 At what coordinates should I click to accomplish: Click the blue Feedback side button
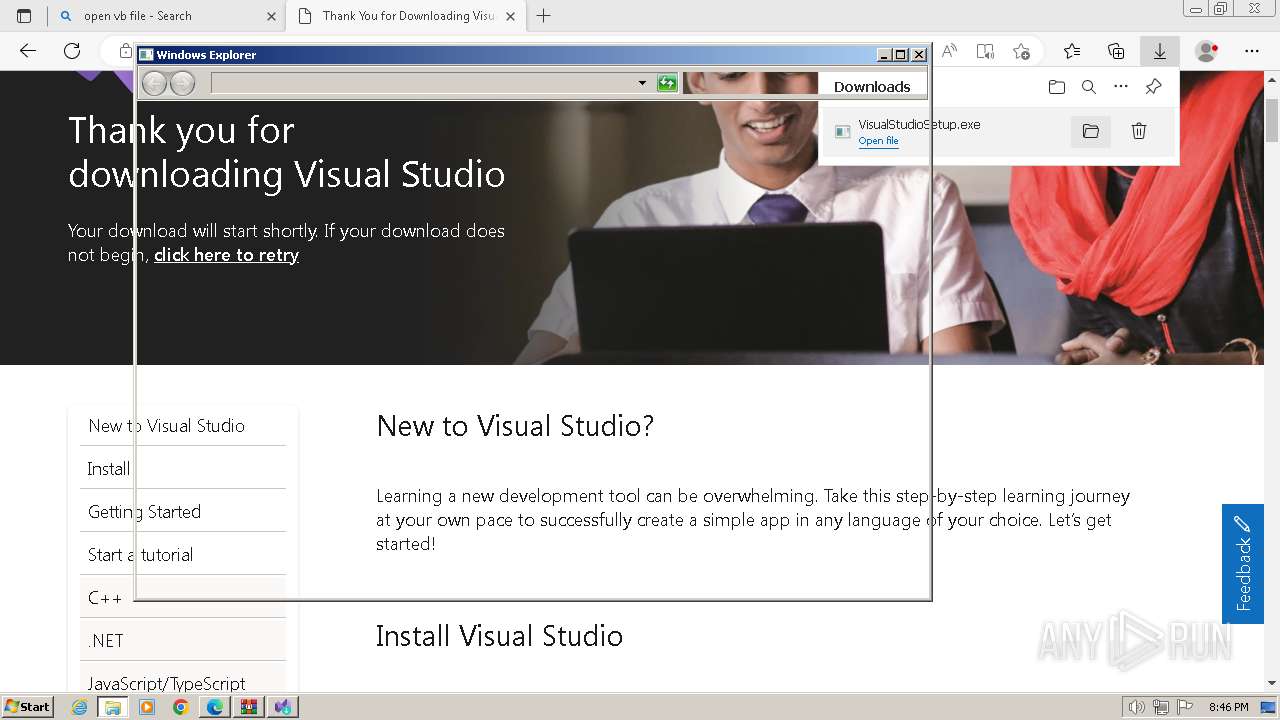coord(1243,564)
